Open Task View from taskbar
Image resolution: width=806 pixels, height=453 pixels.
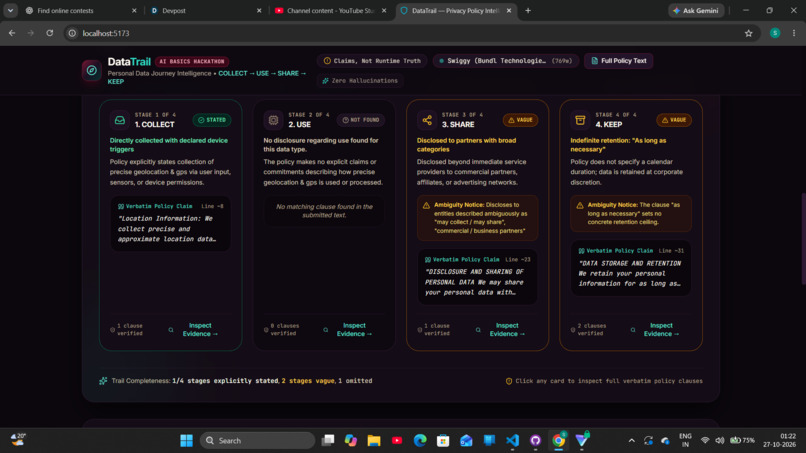(x=327, y=441)
